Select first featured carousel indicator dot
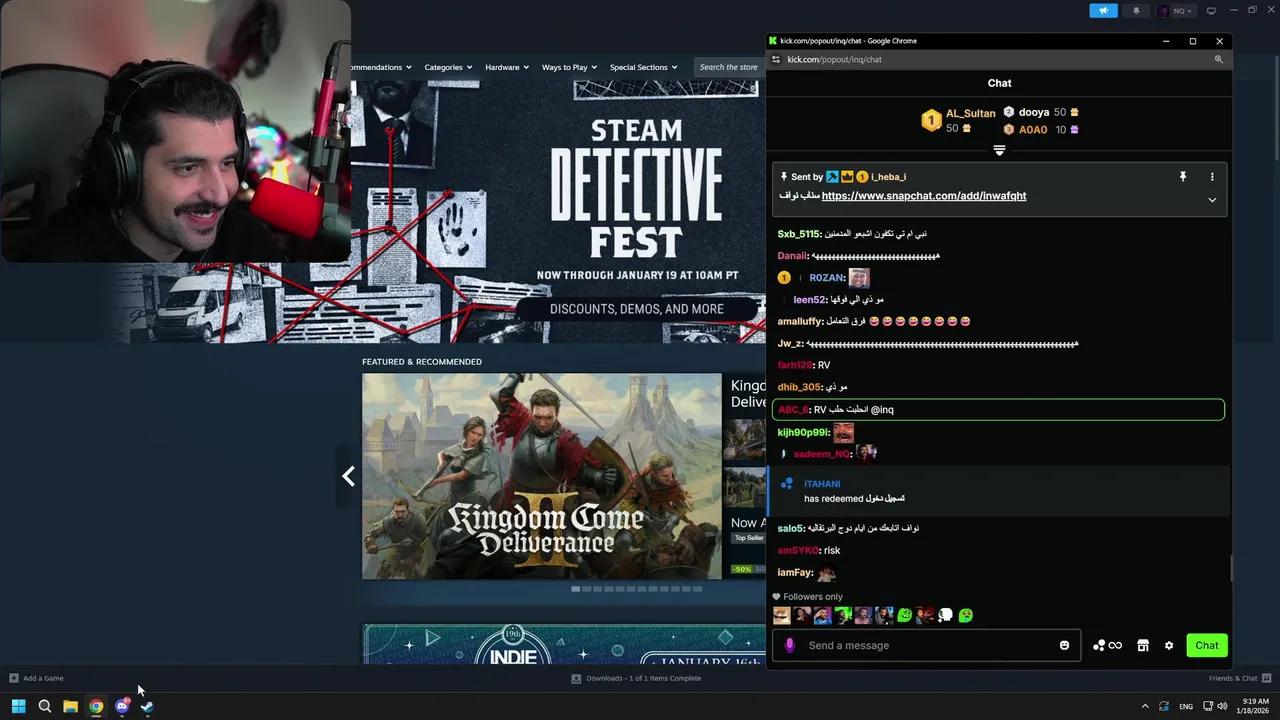This screenshot has width=1280, height=720. (576, 589)
